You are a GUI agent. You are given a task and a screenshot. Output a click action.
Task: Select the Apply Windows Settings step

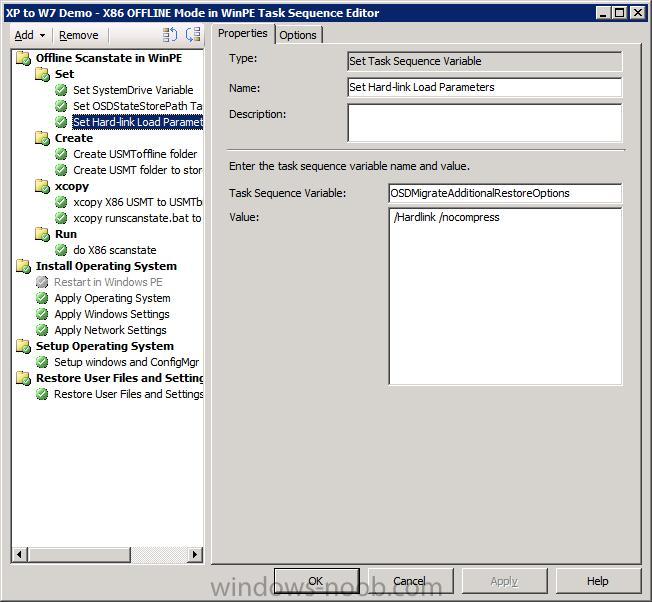(112, 314)
